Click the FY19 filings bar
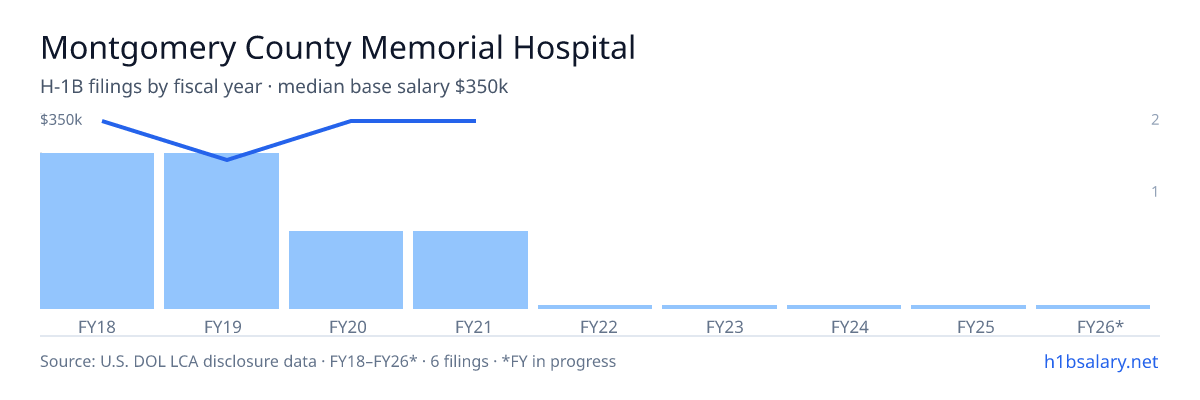 coord(221,231)
